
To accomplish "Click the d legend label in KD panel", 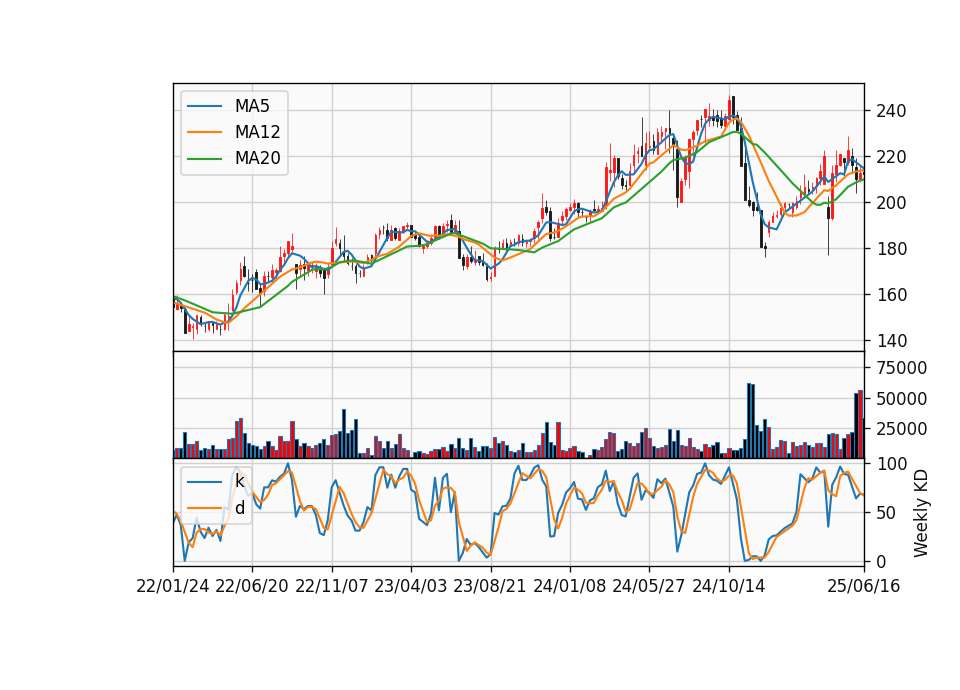I will click(239, 508).
